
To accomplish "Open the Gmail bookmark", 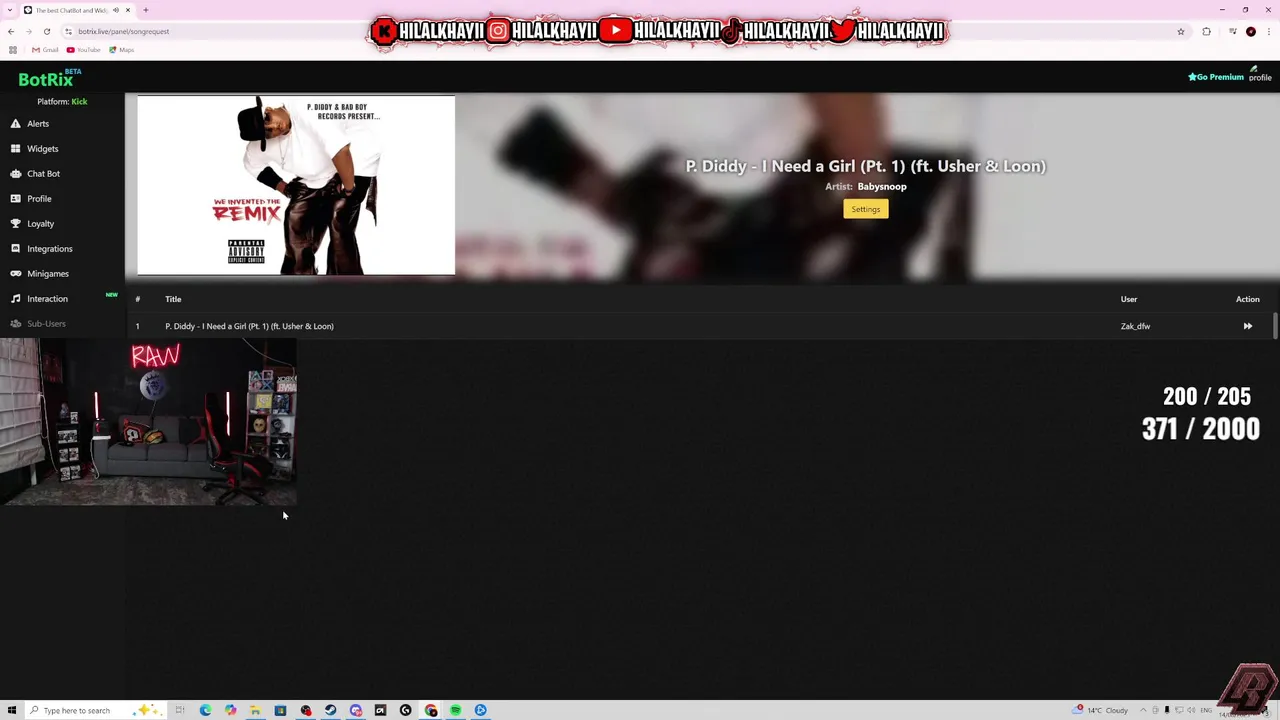I will point(45,50).
